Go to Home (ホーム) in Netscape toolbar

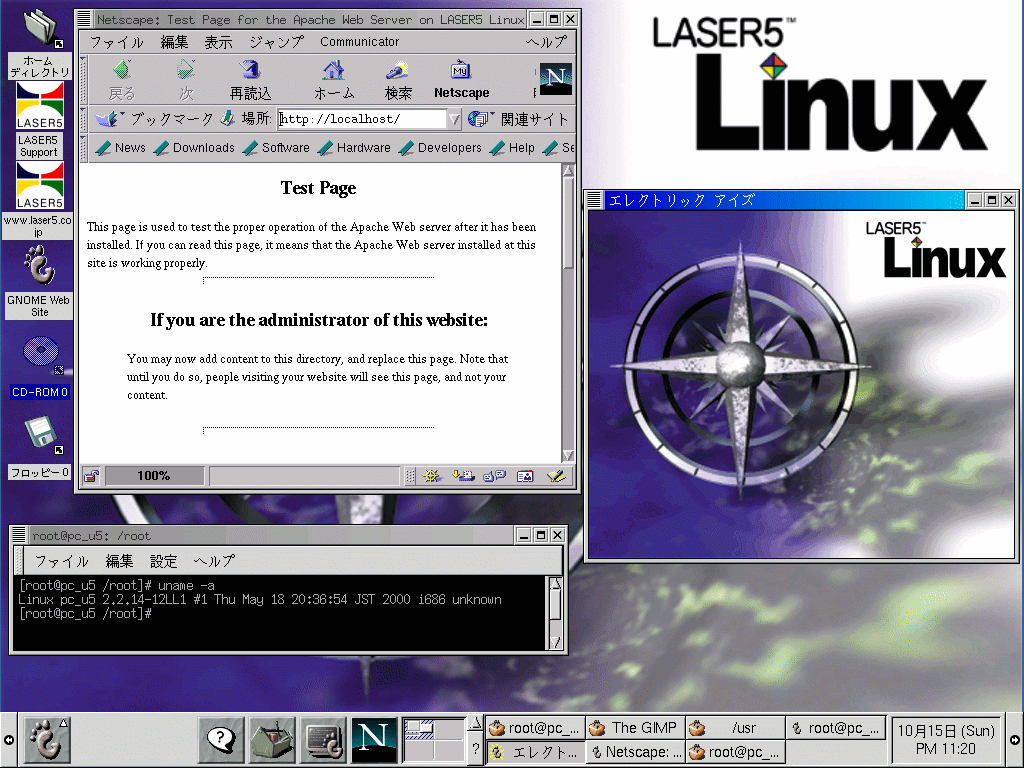tap(334, 80)
